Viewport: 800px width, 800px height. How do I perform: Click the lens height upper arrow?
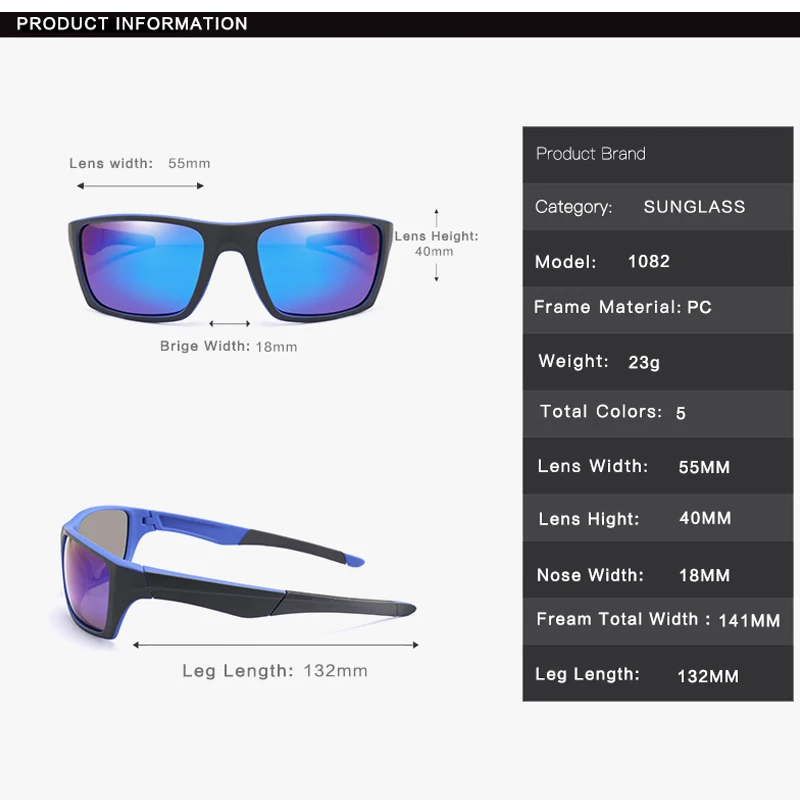click(436, 217)
